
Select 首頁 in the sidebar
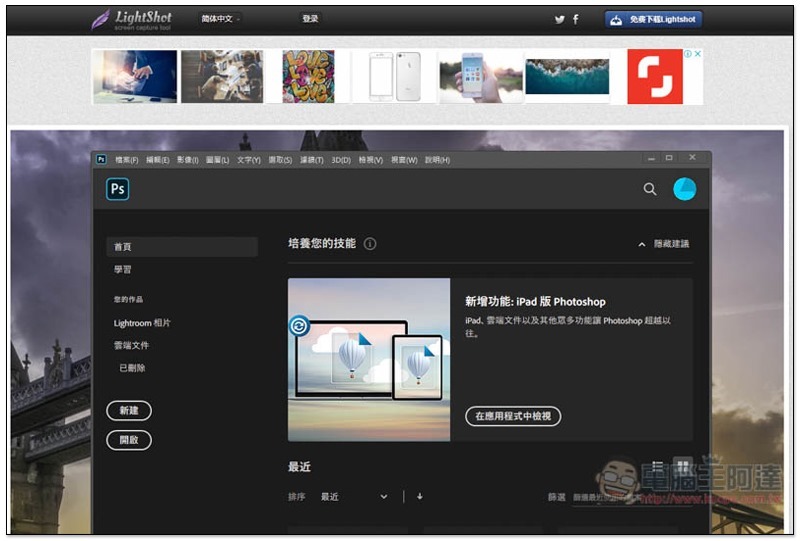pos(182,247)
